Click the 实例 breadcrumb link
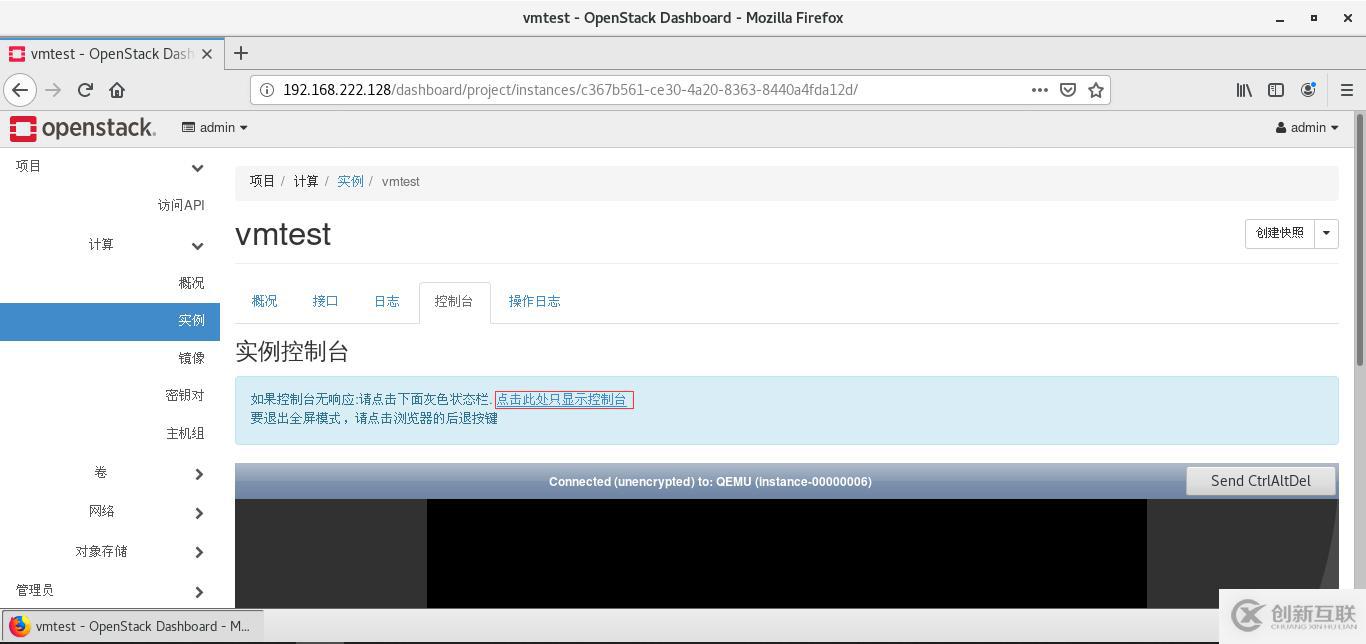This screenshot has width=1366, height=644. coord(350,181)
